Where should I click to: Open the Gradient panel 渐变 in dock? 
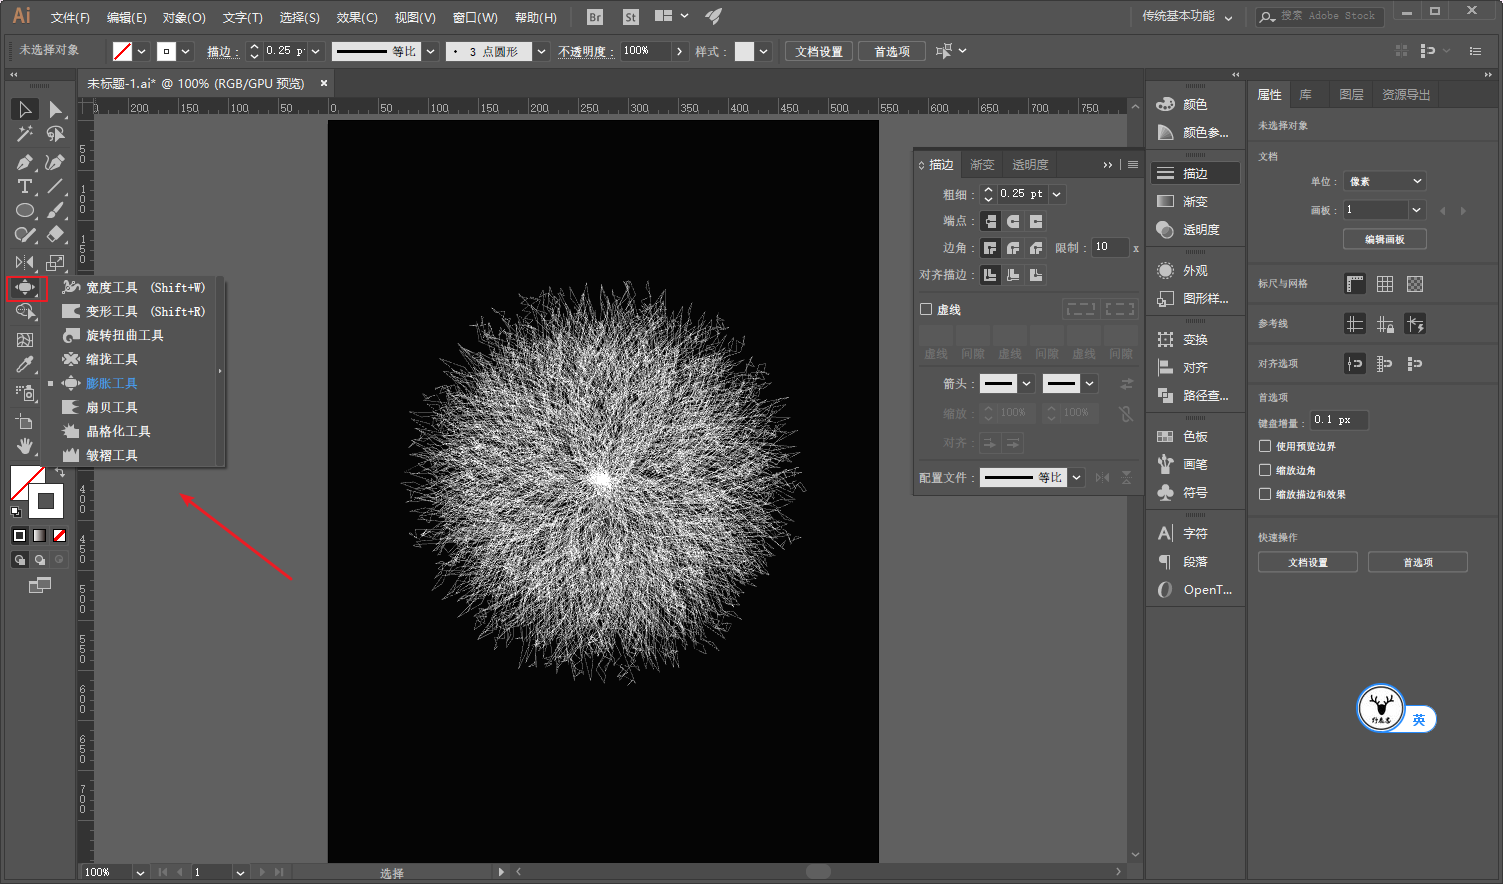(1194, 201)
